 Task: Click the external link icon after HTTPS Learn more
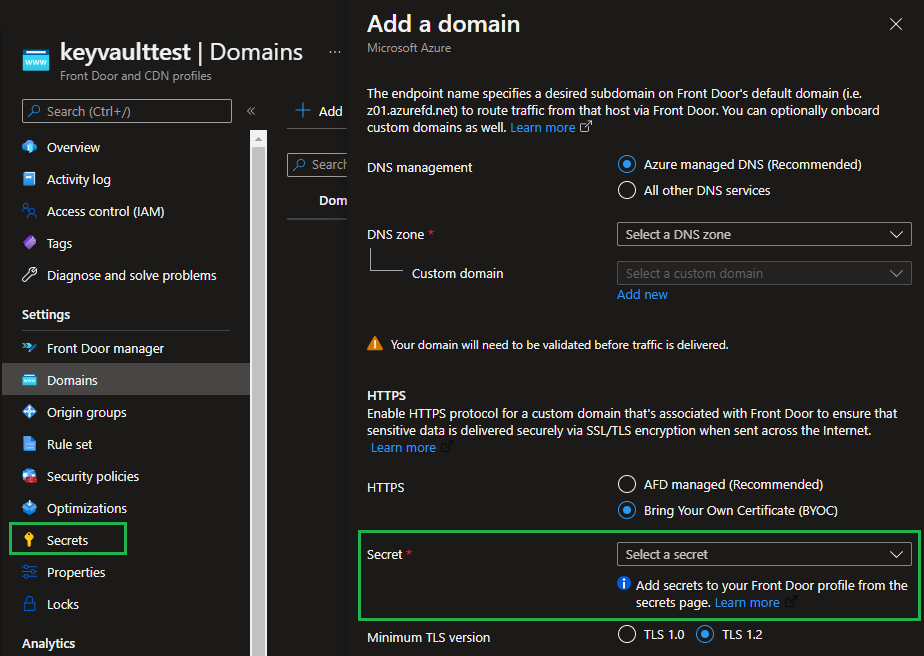pyautogui.click(x=447, y=447)
